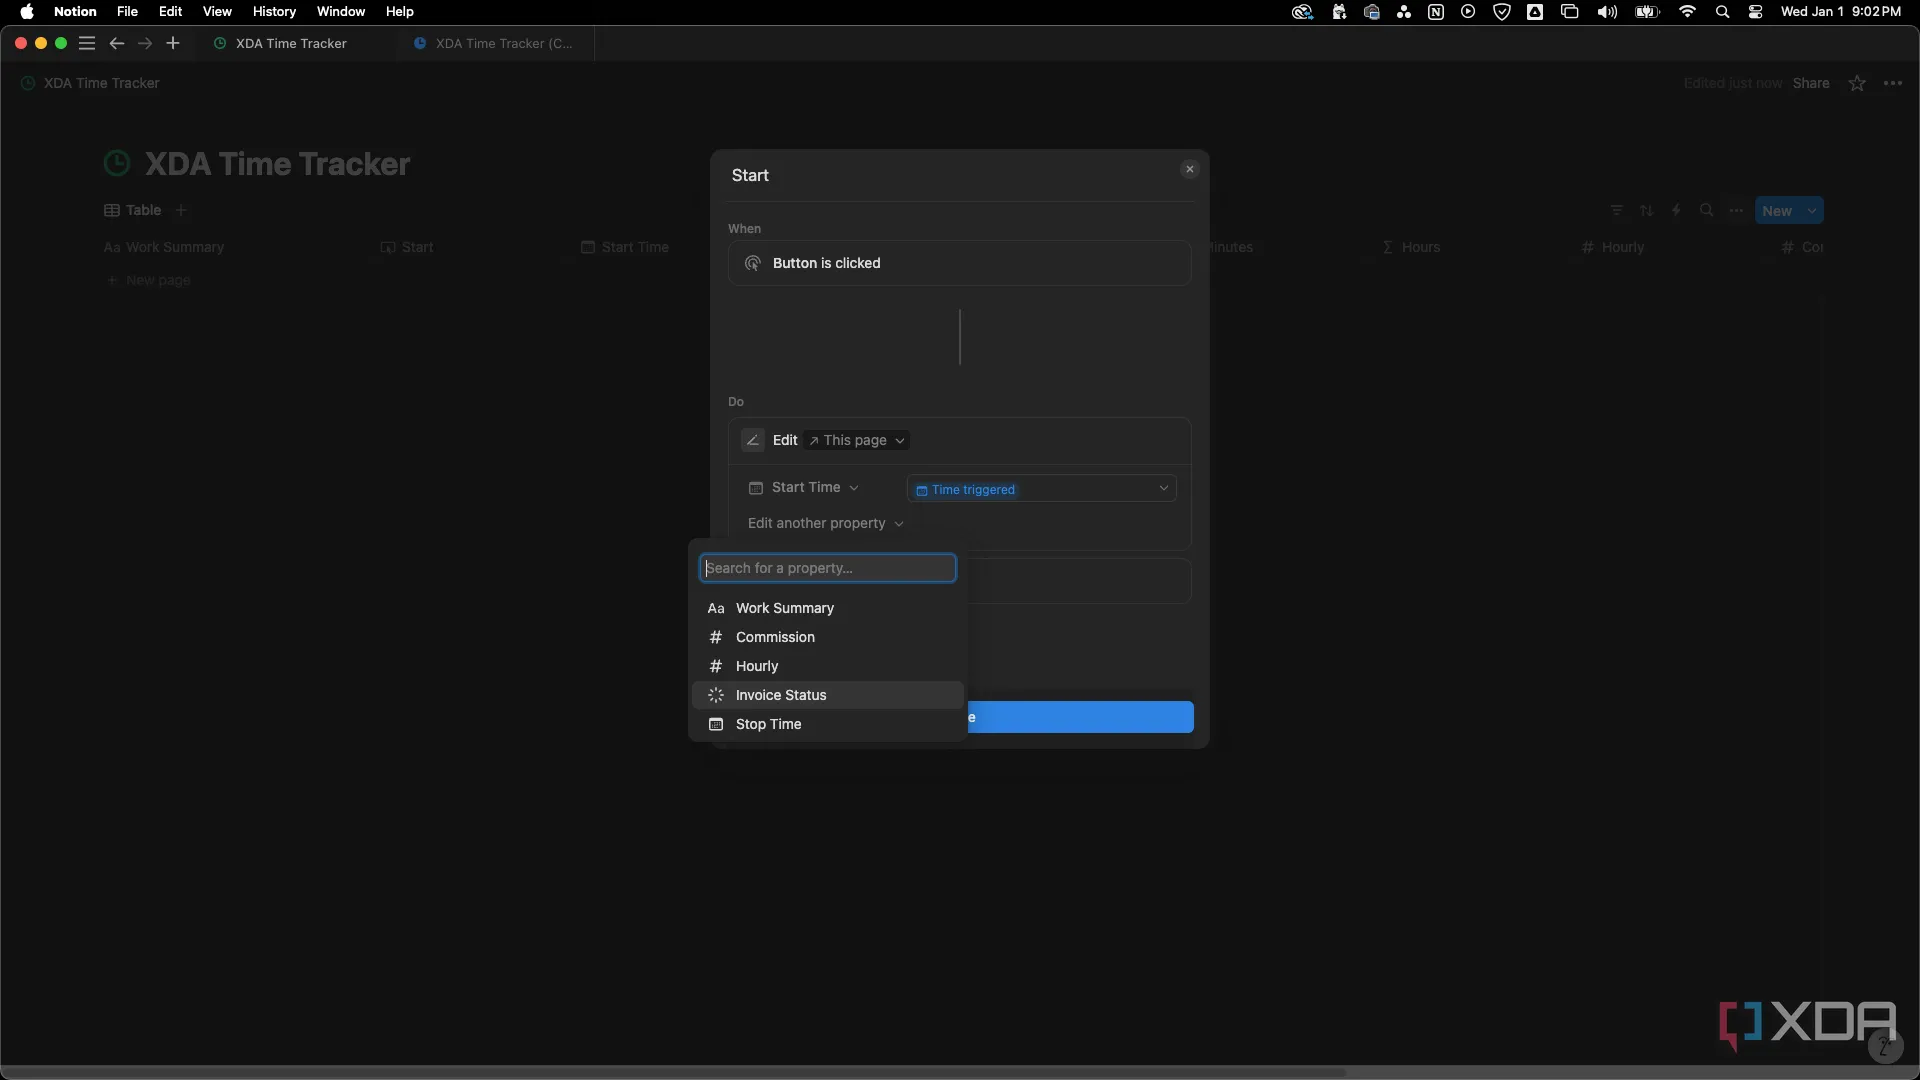Screen dimensions: 1920x1080
Task: Click the Share button
Action: click(1811, 83)
